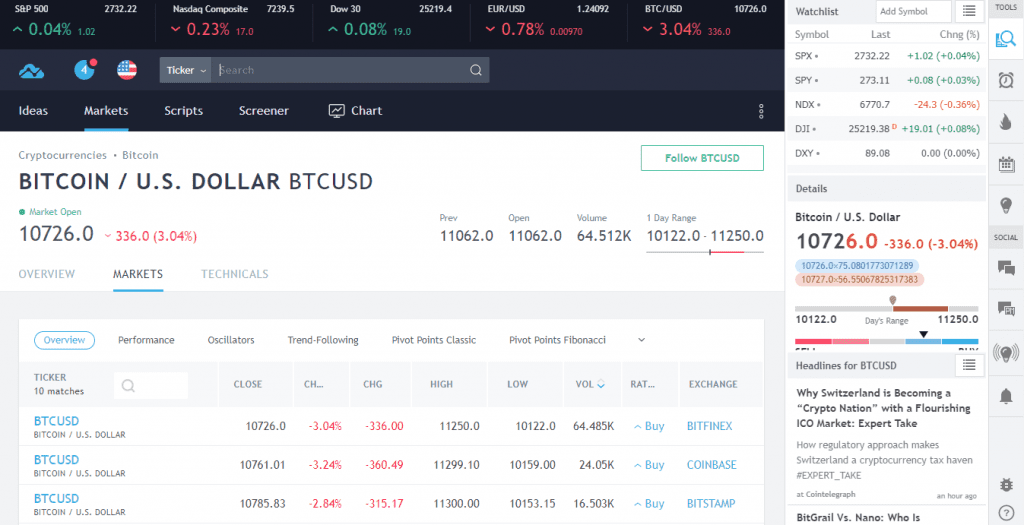Click the S&P 500 ticker tape item
1024x525 pixels.
tap(77, 21)
